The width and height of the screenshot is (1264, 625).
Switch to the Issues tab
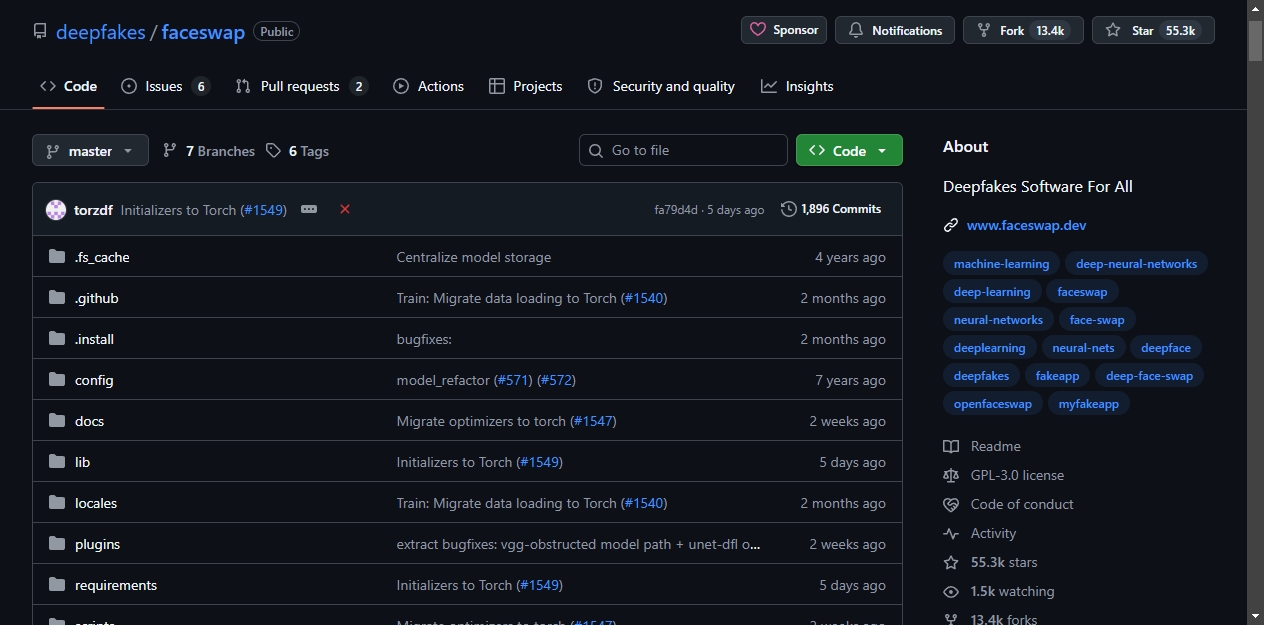point(165,86)
